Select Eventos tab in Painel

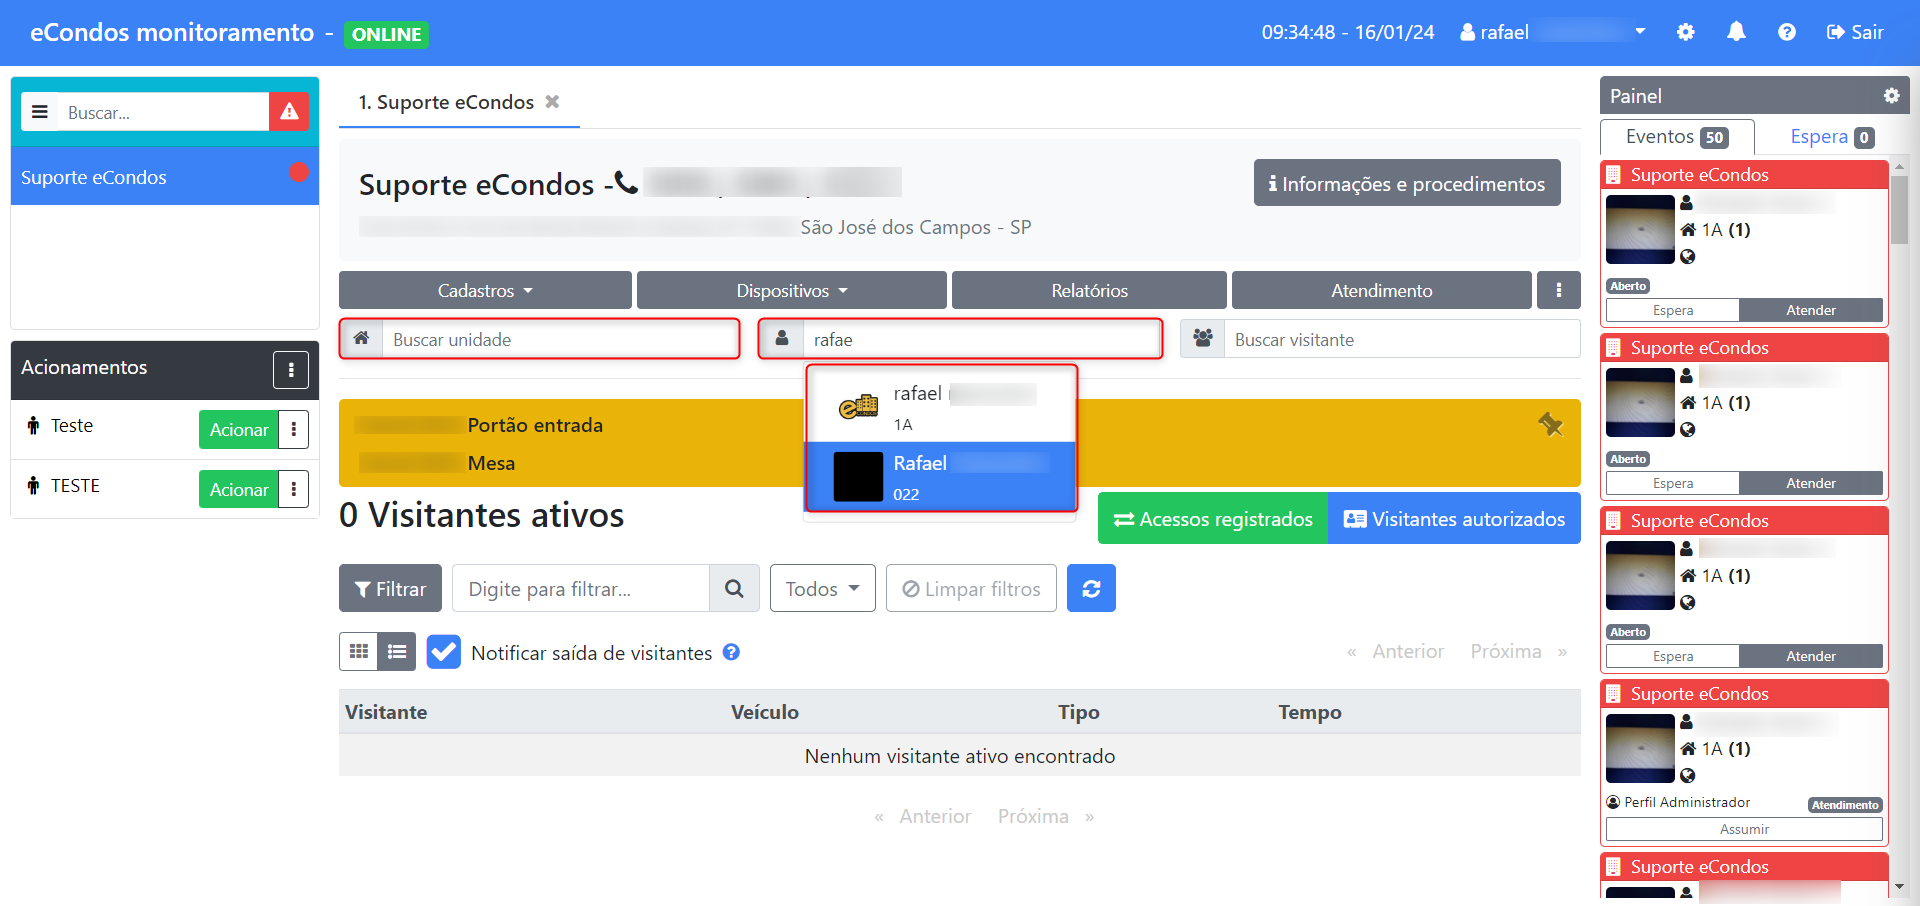click(1677, 137)
